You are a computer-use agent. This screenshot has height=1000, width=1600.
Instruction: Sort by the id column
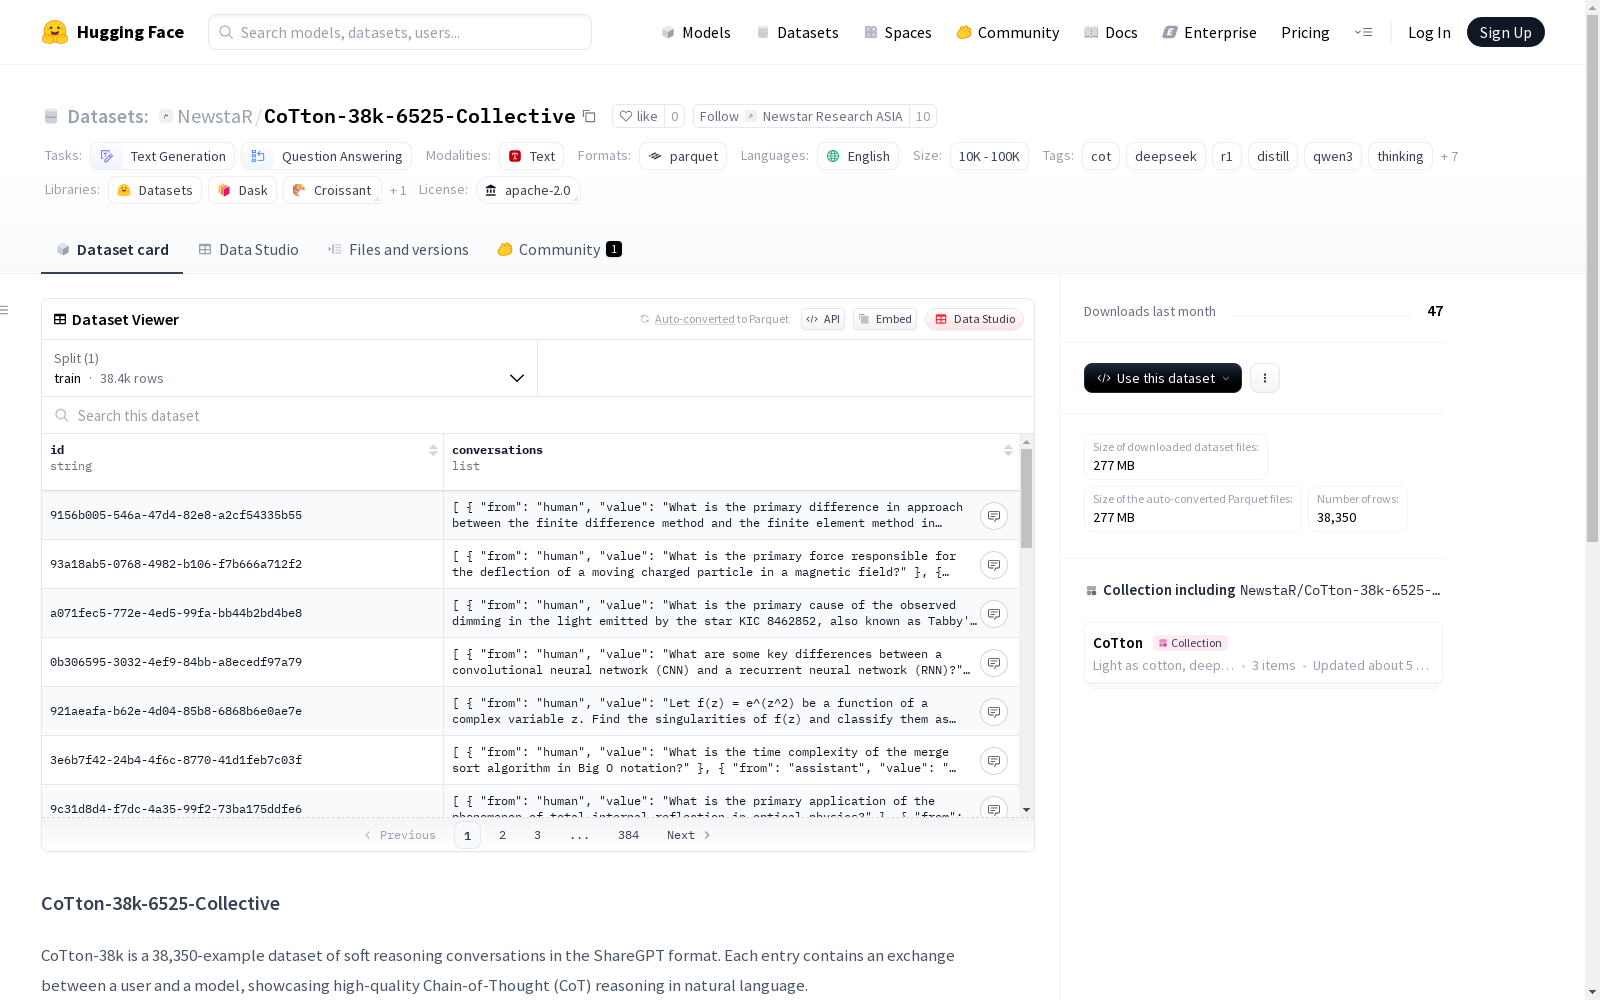433,450
